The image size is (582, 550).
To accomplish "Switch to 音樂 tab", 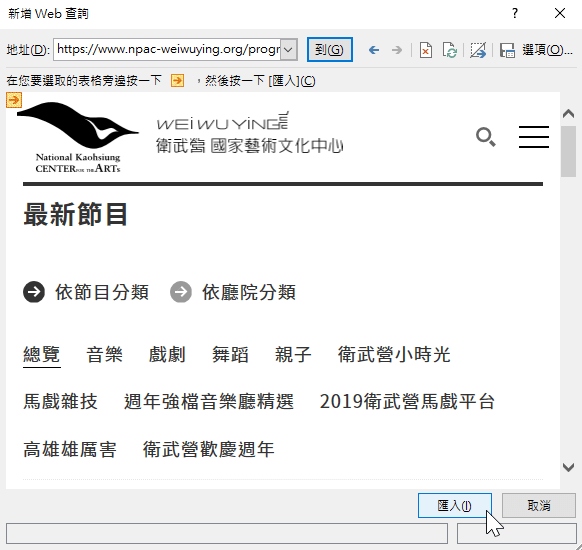I will (104, 354).
